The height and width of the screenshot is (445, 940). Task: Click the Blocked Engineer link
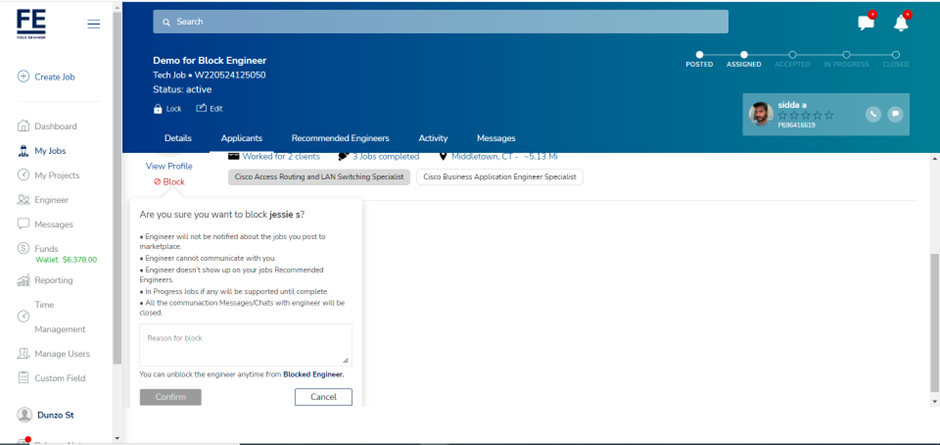point(314,374)
